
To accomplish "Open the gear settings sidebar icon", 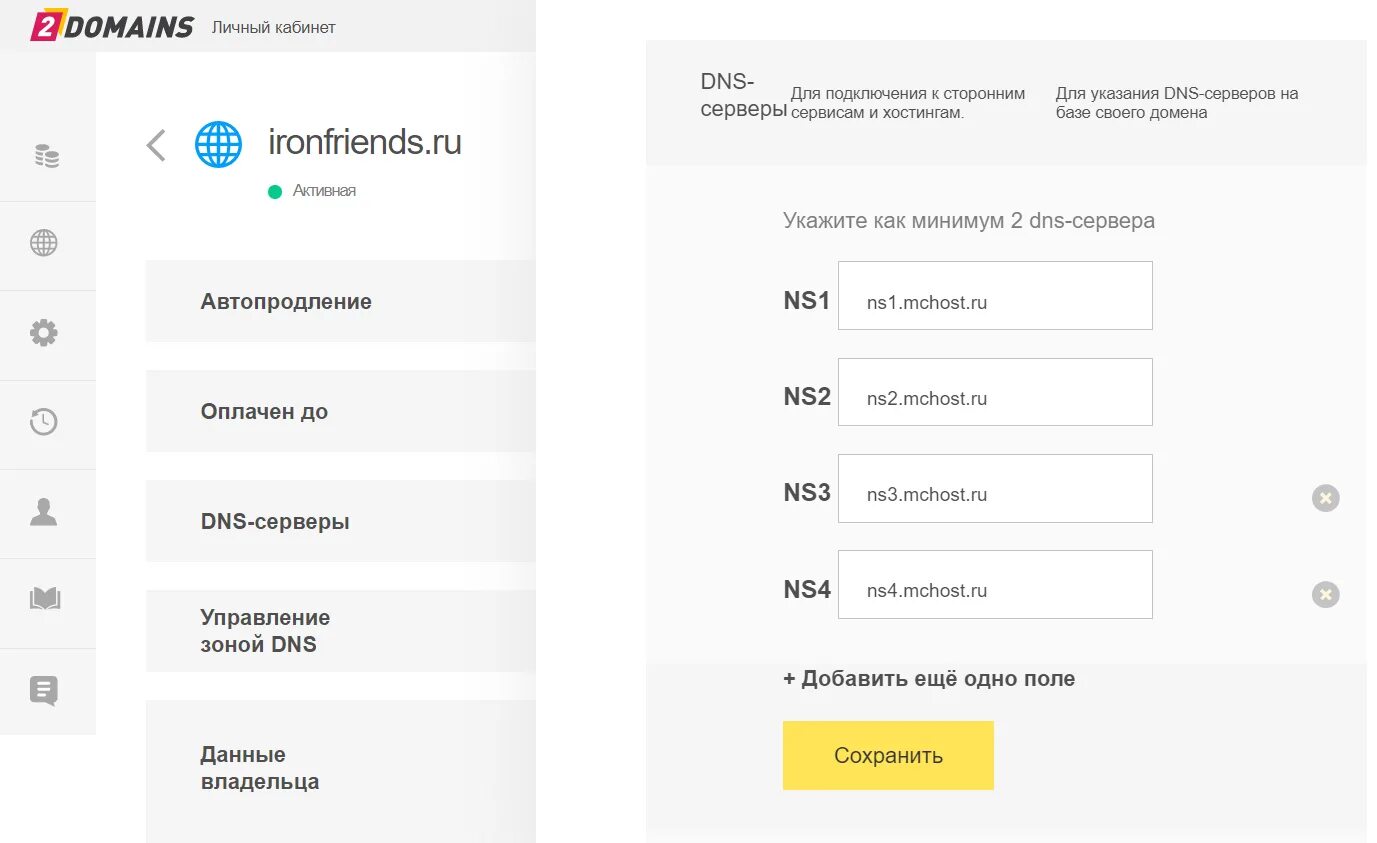I will coord(44,333).
